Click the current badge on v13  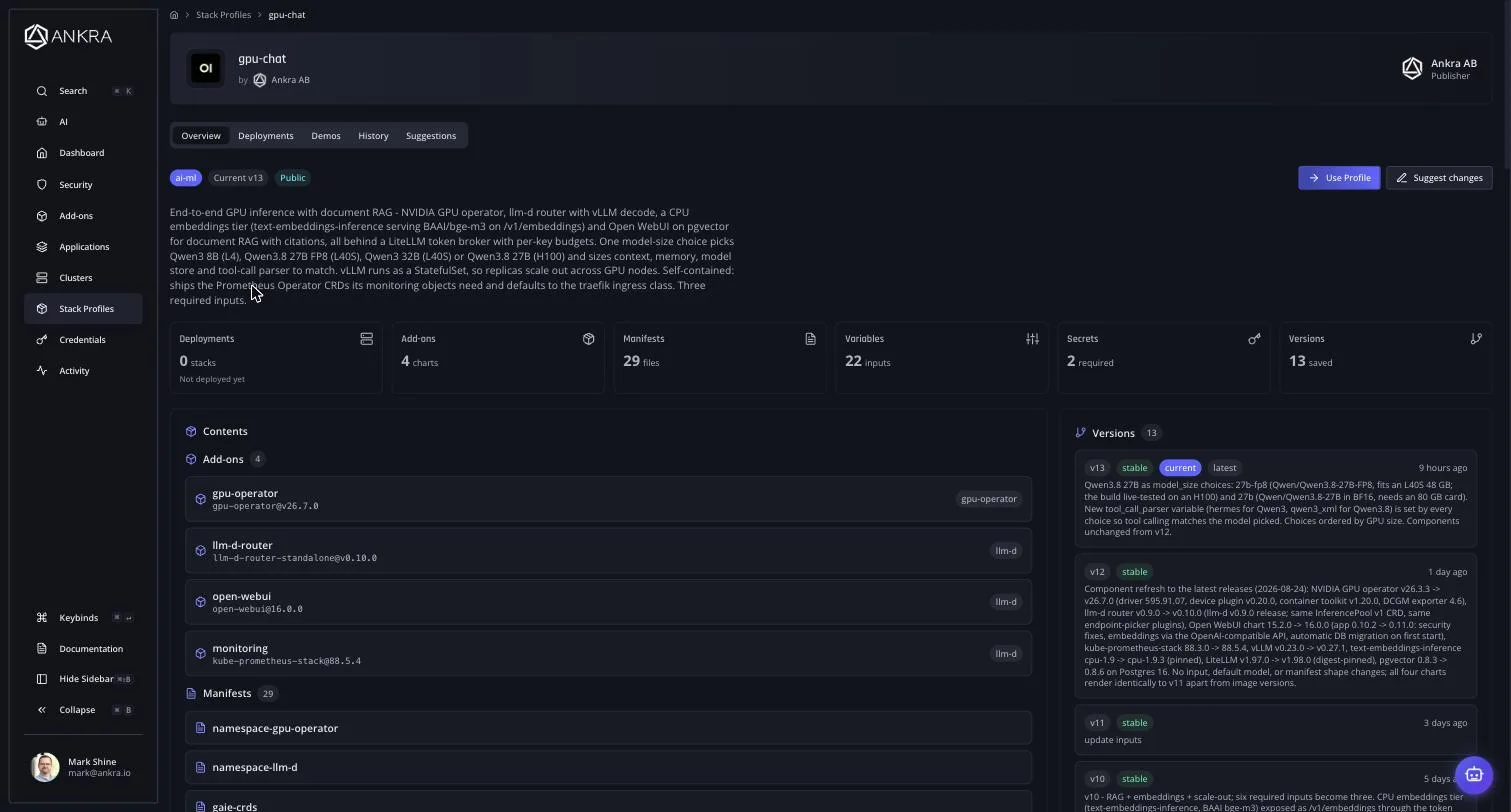(1180, 468)
